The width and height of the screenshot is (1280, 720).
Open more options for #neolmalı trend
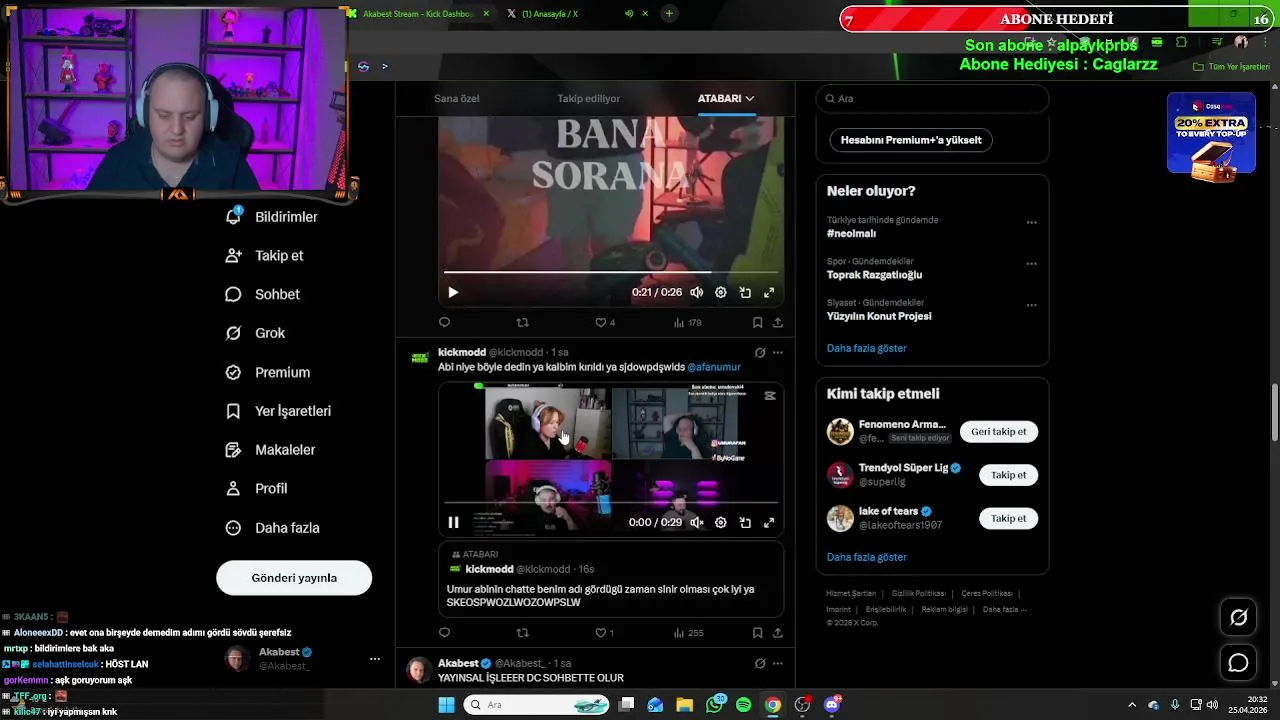tap(1031, 223)
